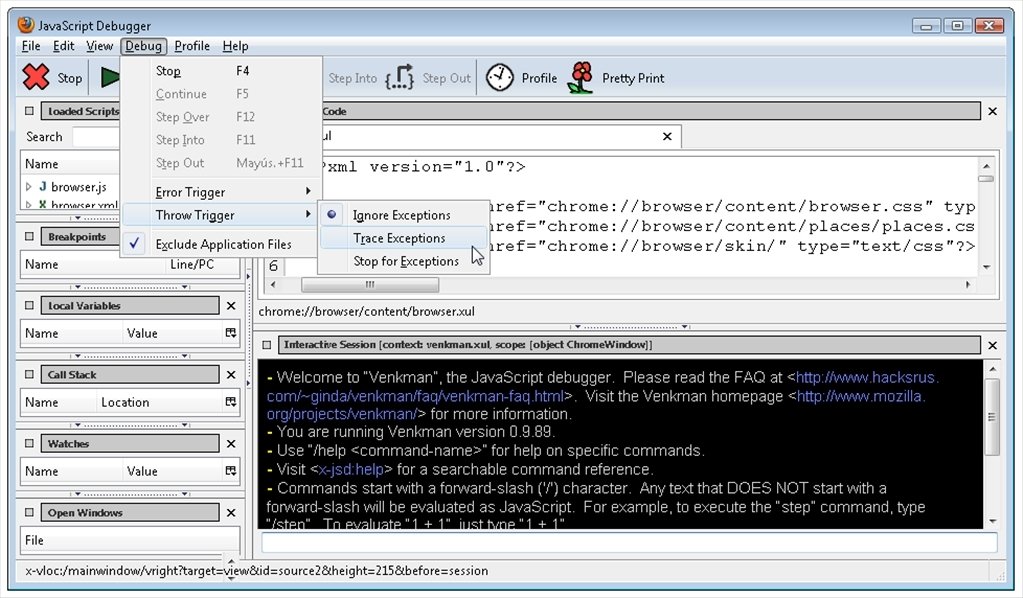The width and height of the screenshot is (1023, 598).
Task: Click the Pretty Print flower icon
Action: (581, 78)
